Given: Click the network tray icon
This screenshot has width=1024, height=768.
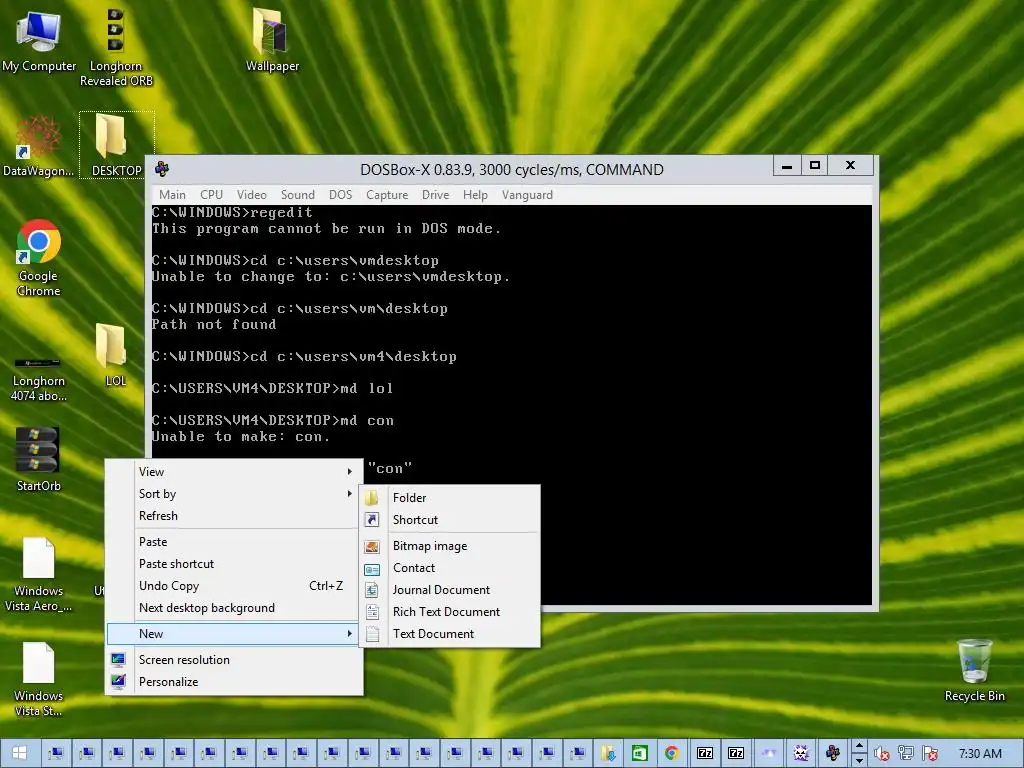Looking at the screenshot, I should click(906, 753).
